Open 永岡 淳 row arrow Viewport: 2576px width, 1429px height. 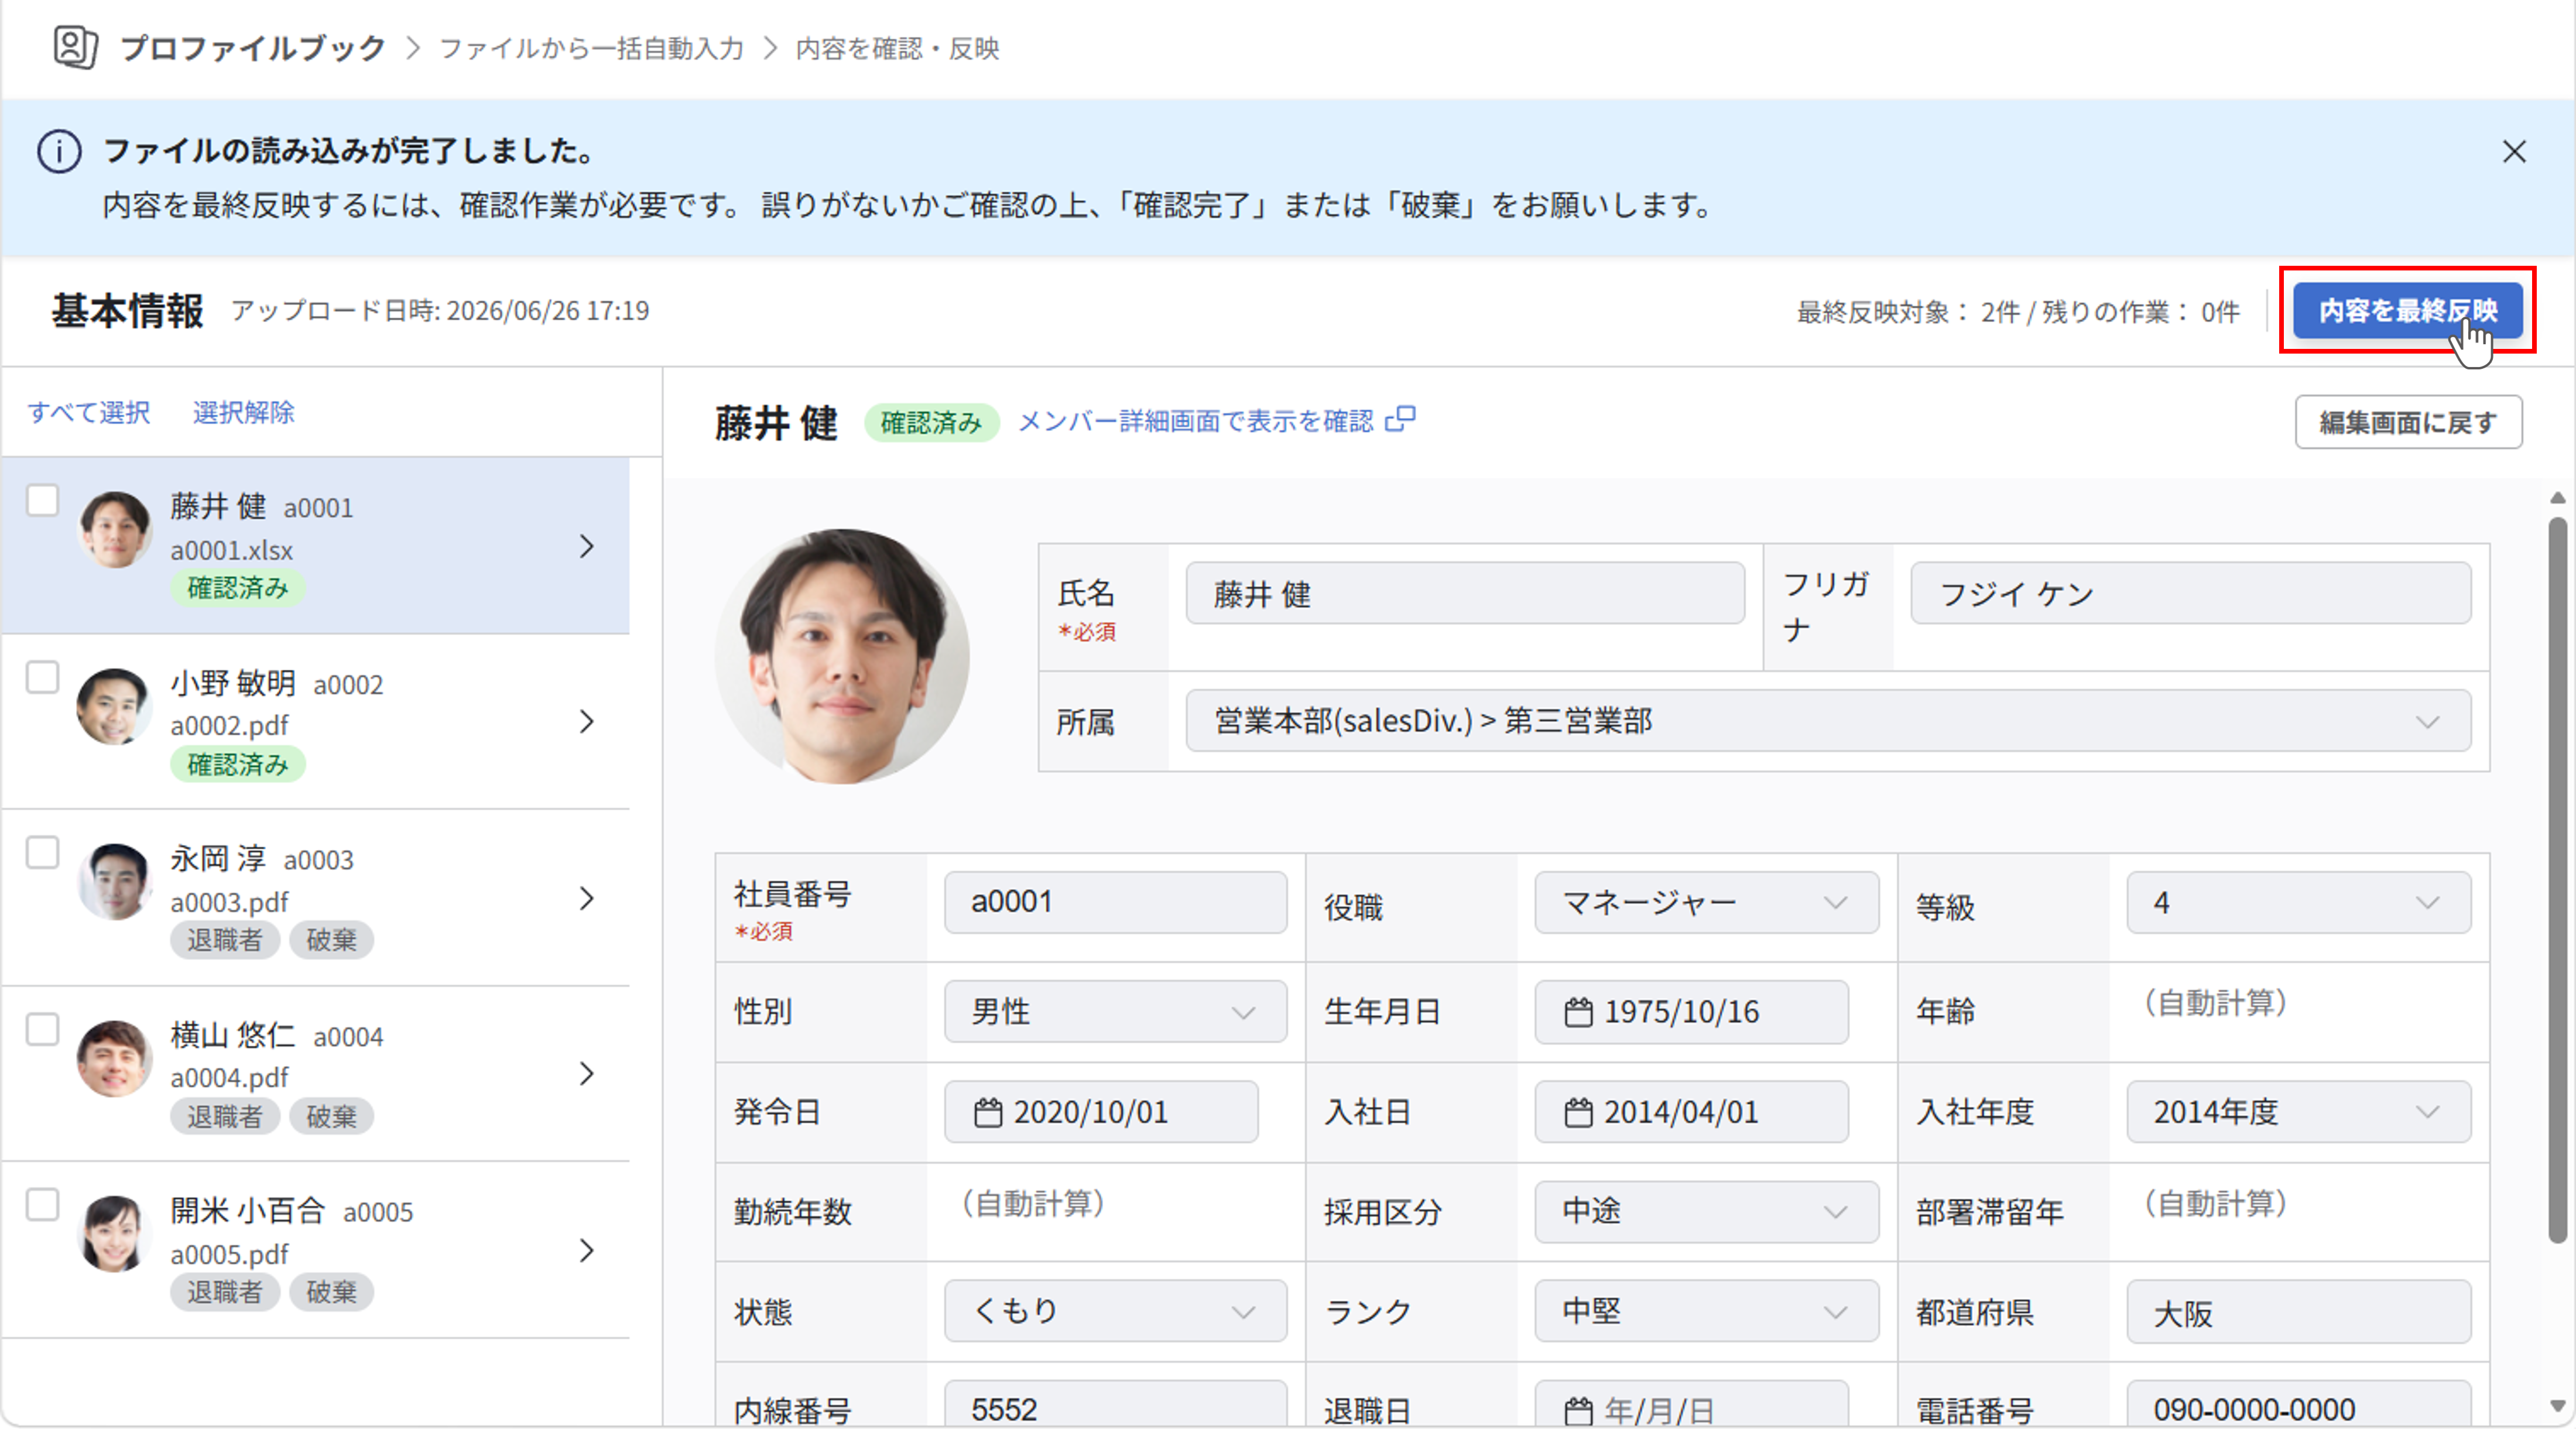coord(587,898)
